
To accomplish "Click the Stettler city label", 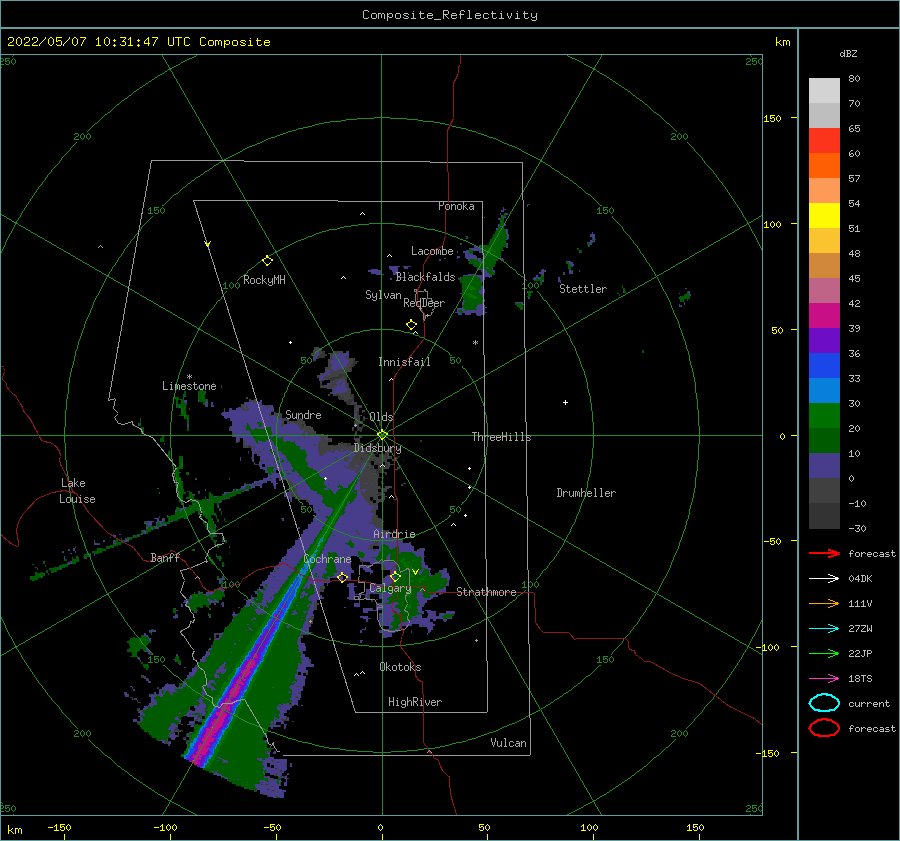I will click(583, 289).
